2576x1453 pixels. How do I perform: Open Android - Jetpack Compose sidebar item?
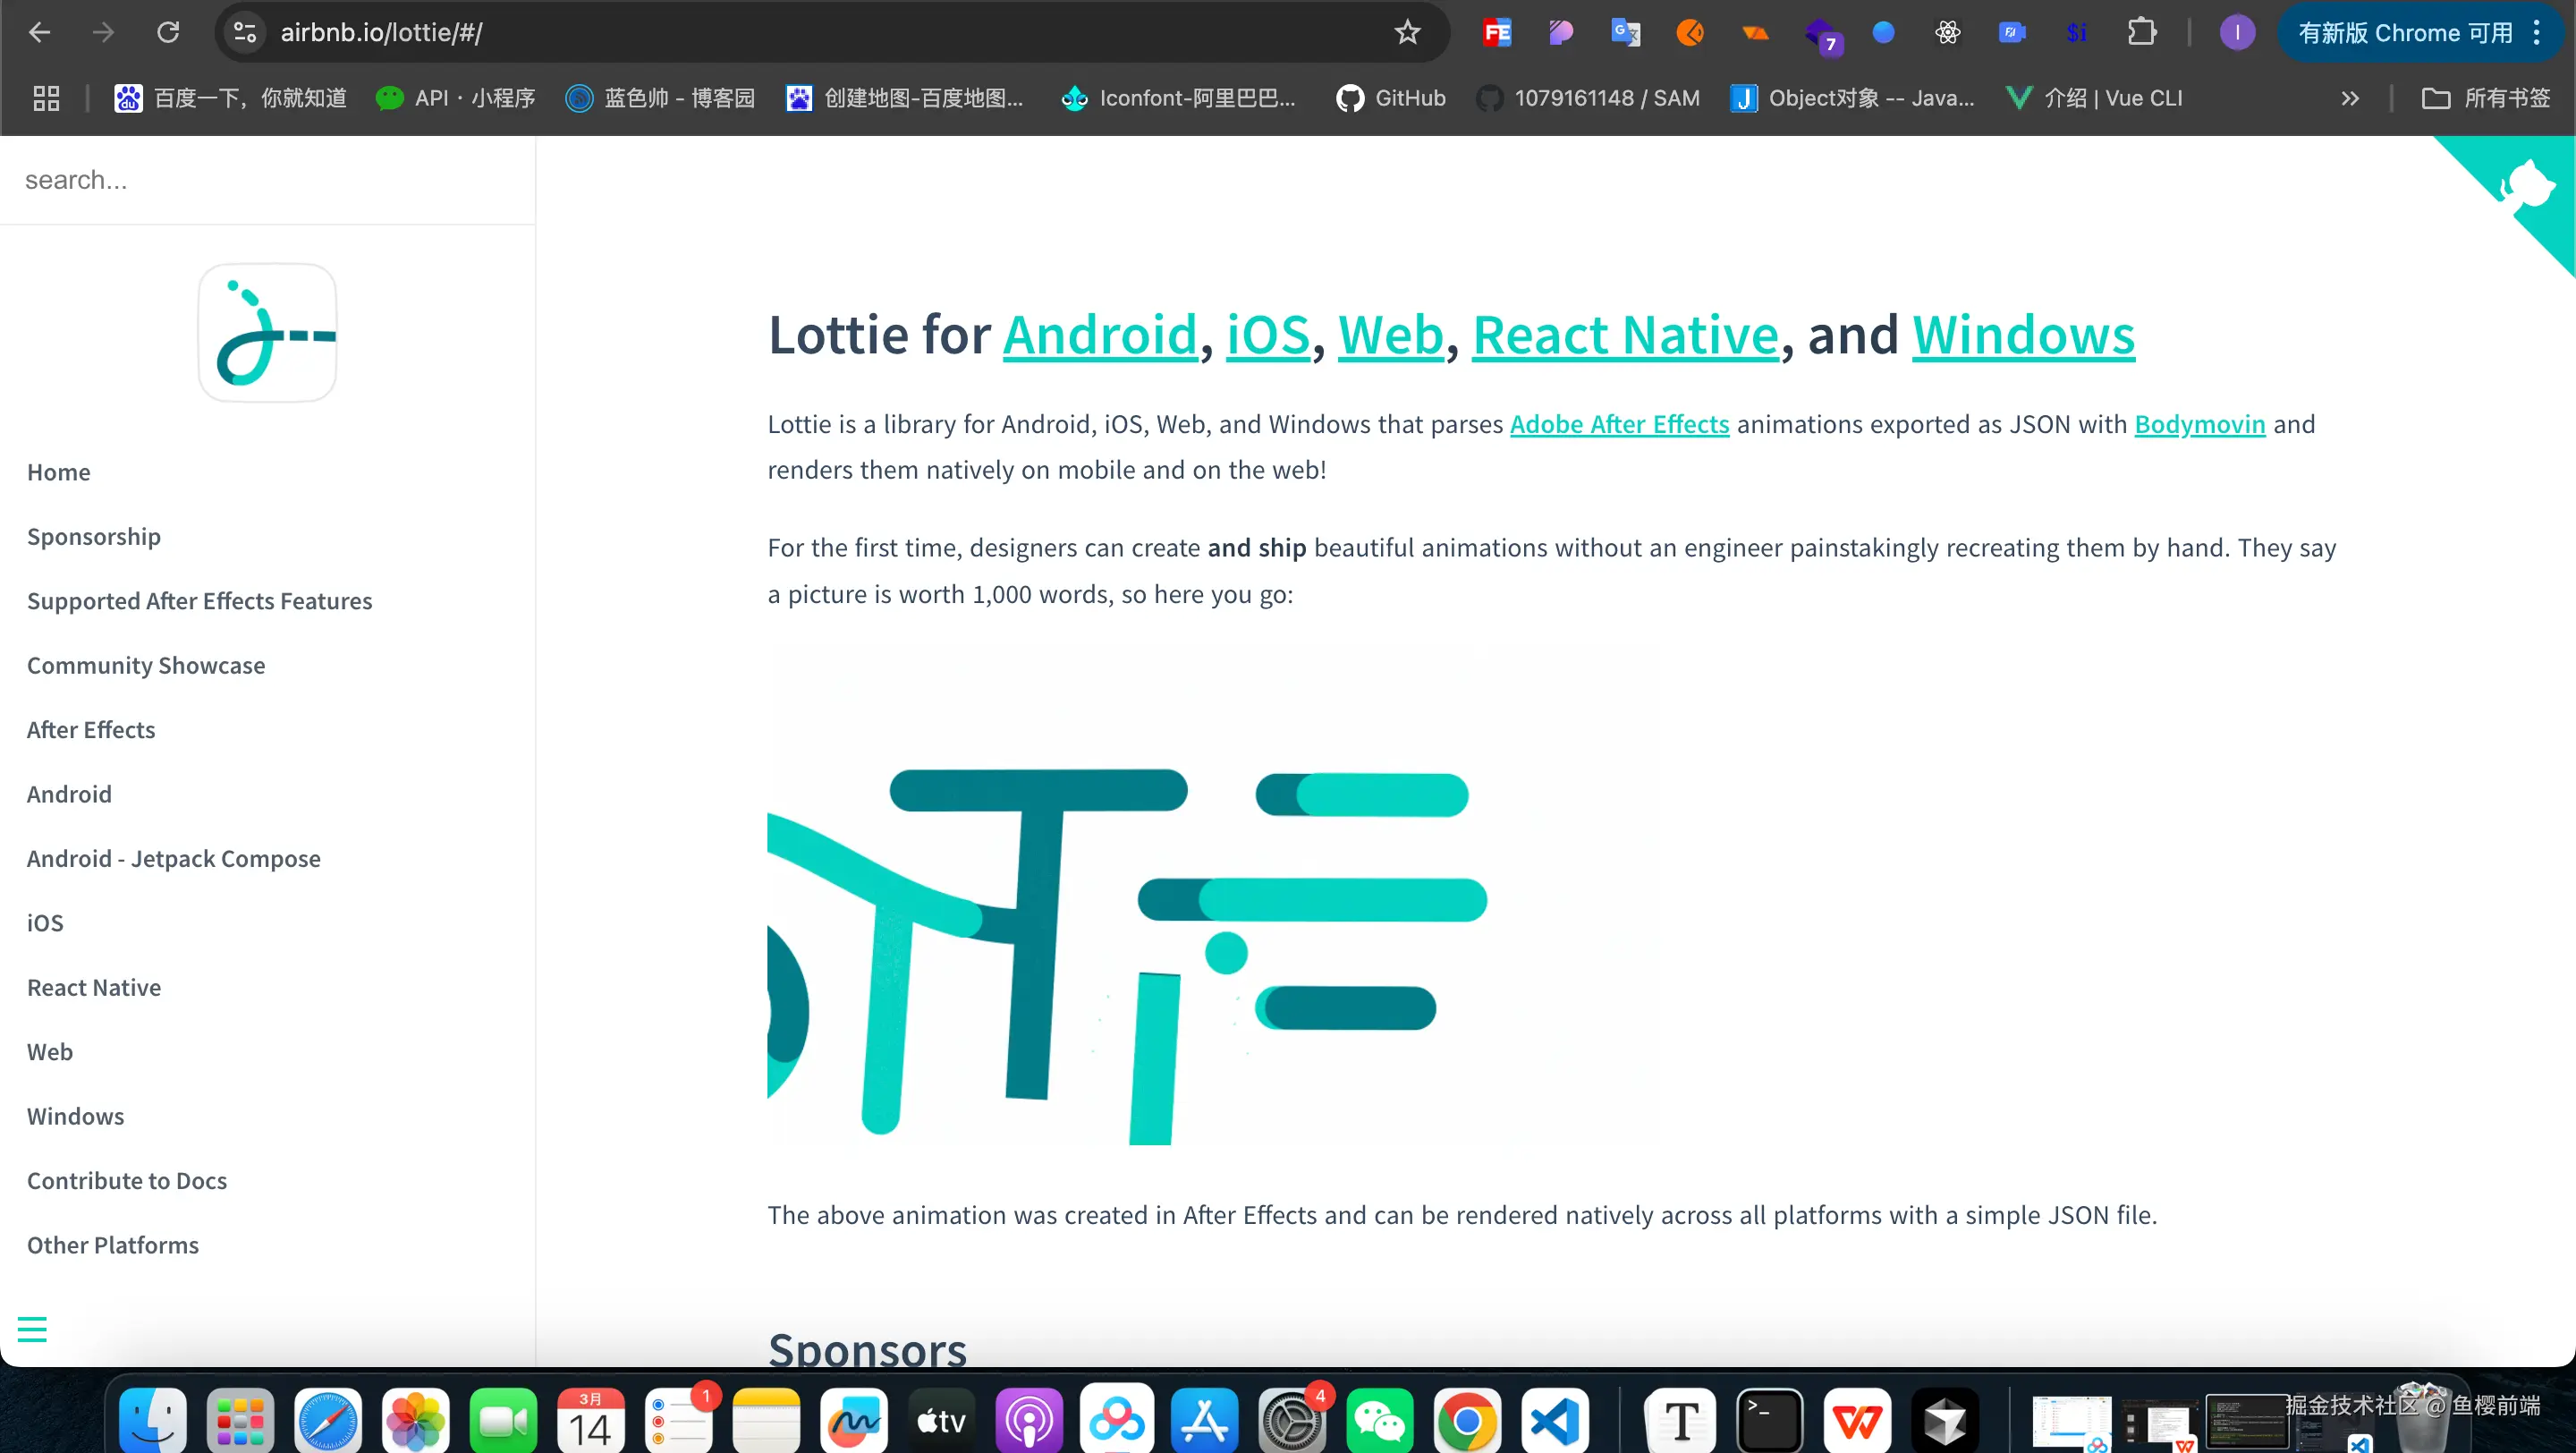pyautogui.click(x=174, y=858)
